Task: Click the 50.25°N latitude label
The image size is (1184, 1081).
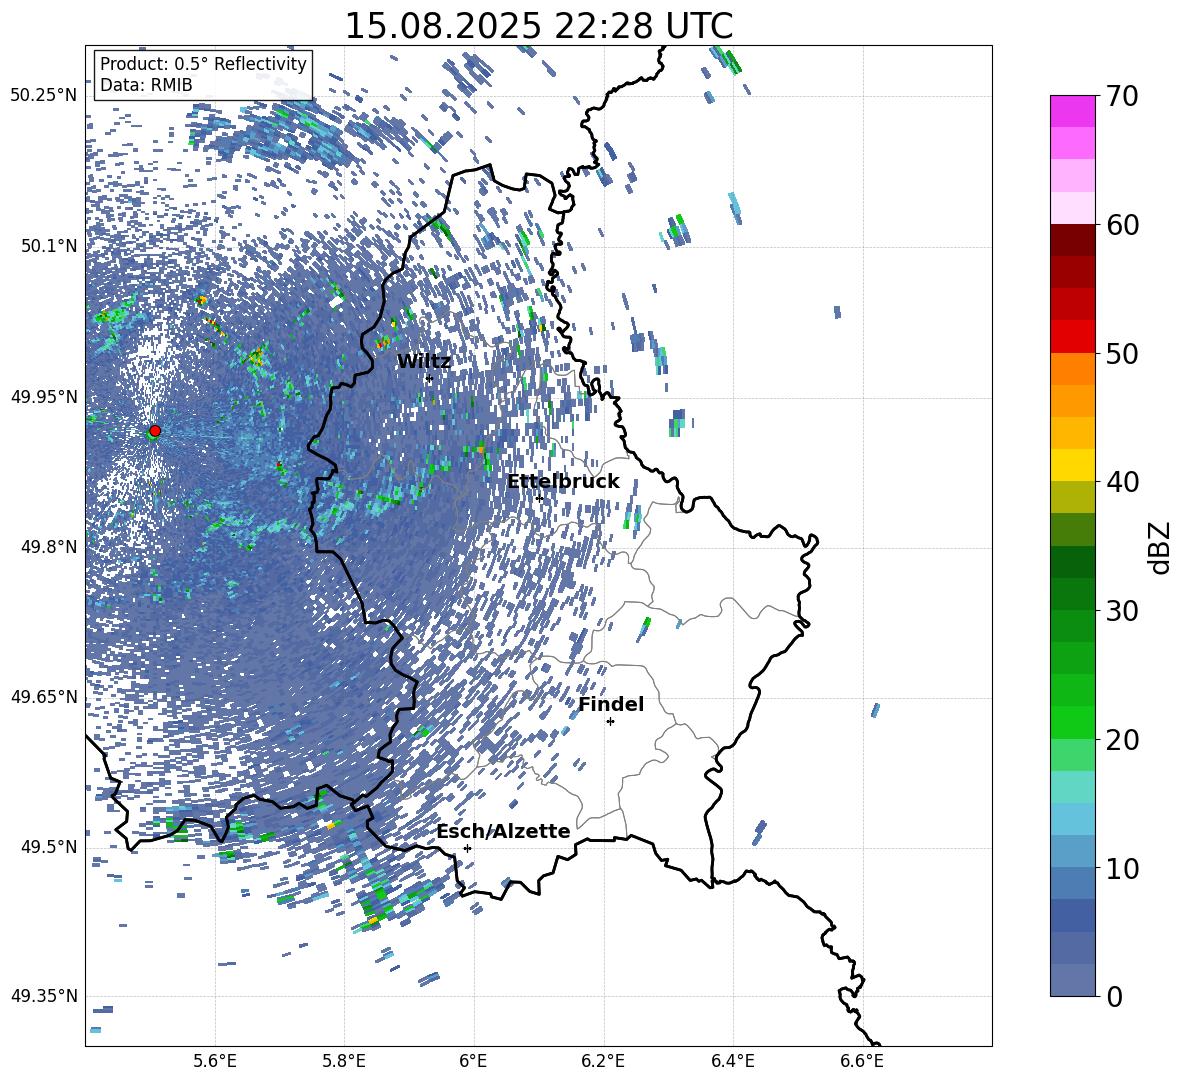Action: [x=44, y=96]
